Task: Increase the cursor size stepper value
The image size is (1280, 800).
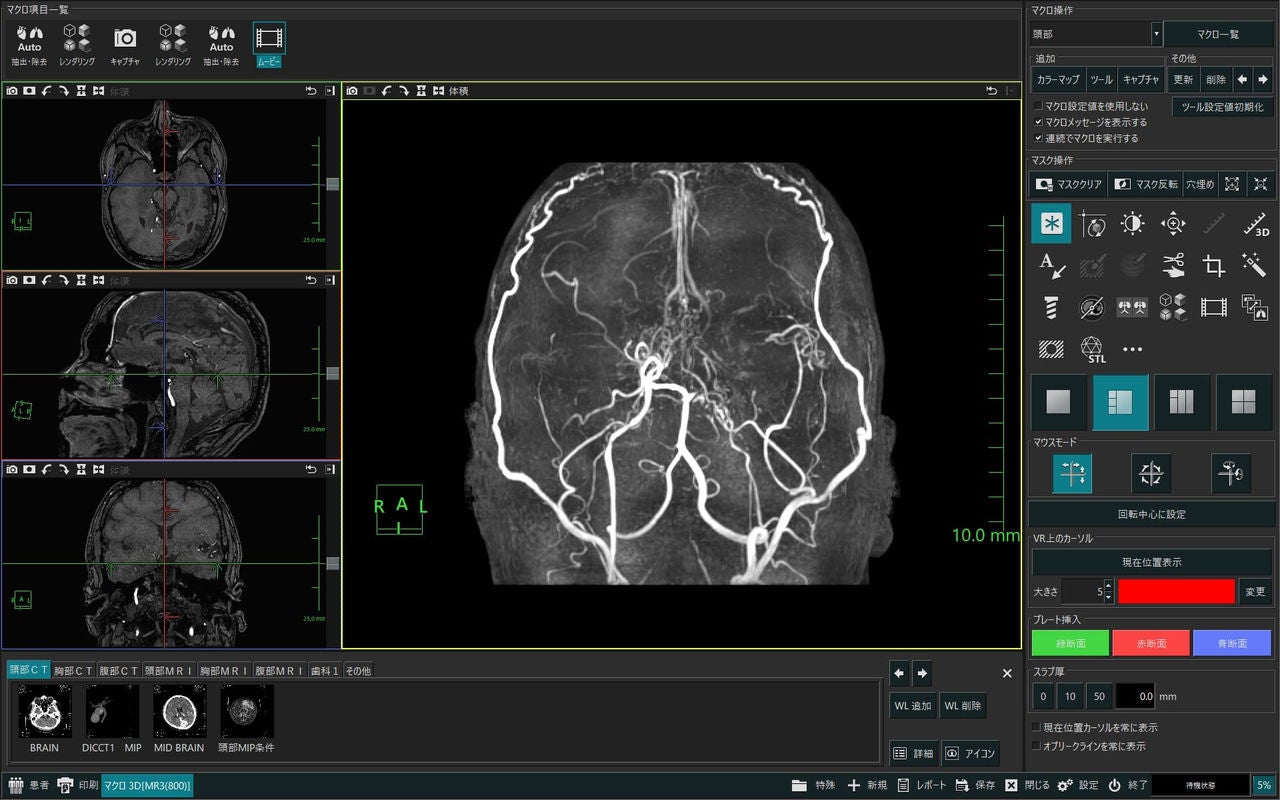Action: coord(1108,585)
